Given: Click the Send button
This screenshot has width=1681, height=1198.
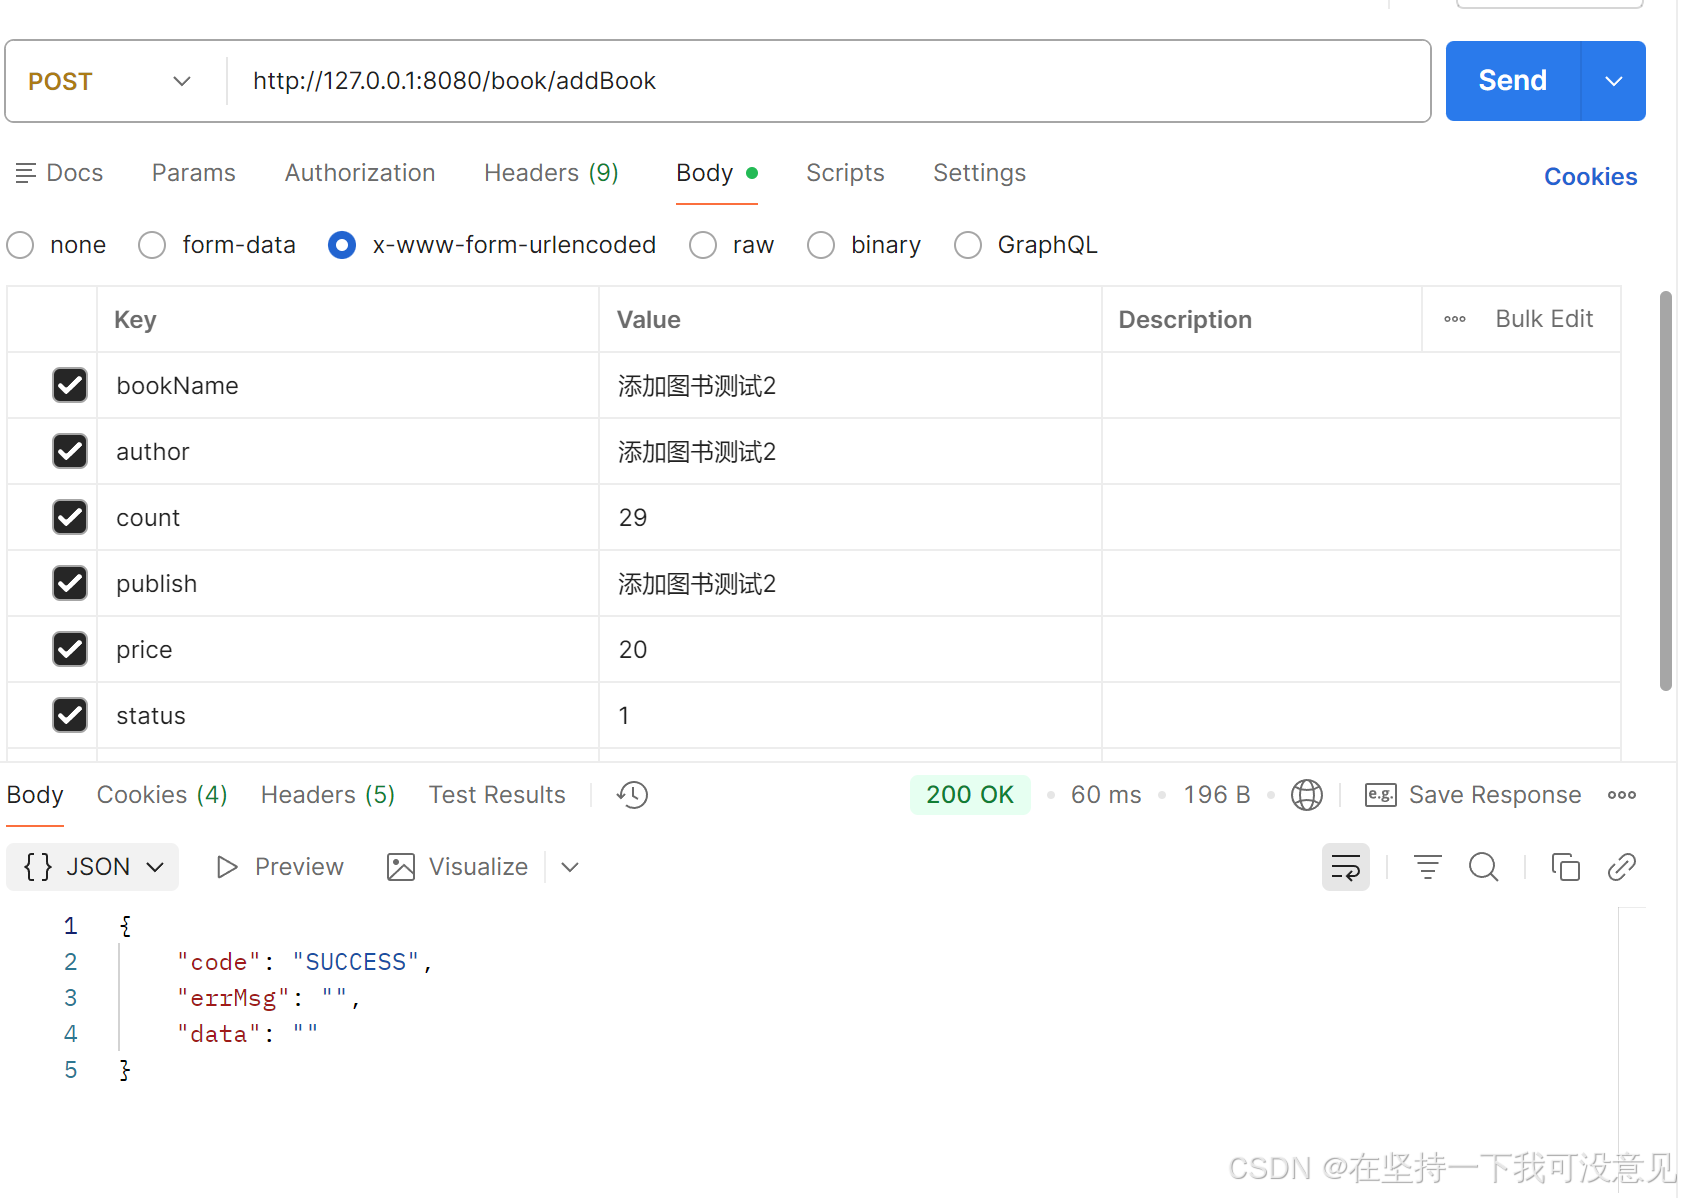Looking at the screenshot, I should [x=1513, y=81].
